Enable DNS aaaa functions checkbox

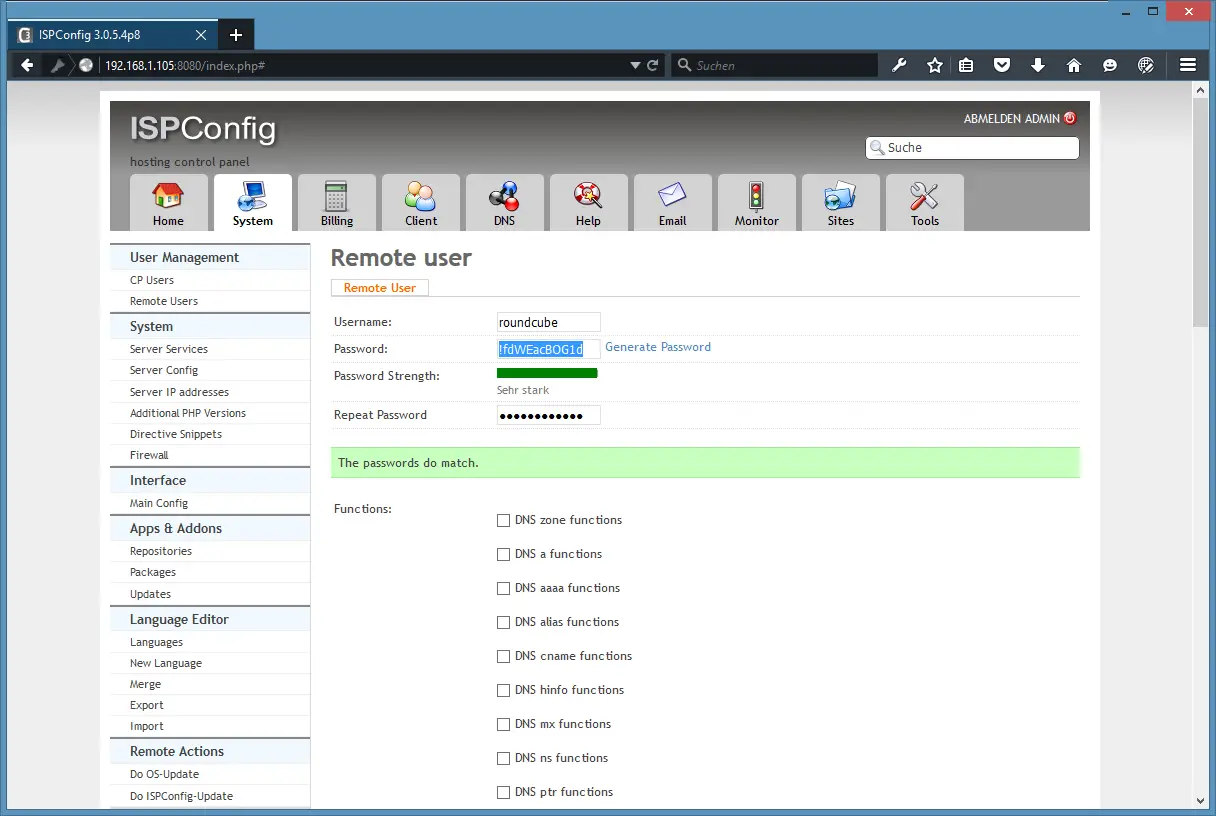(x=504, y=588)
